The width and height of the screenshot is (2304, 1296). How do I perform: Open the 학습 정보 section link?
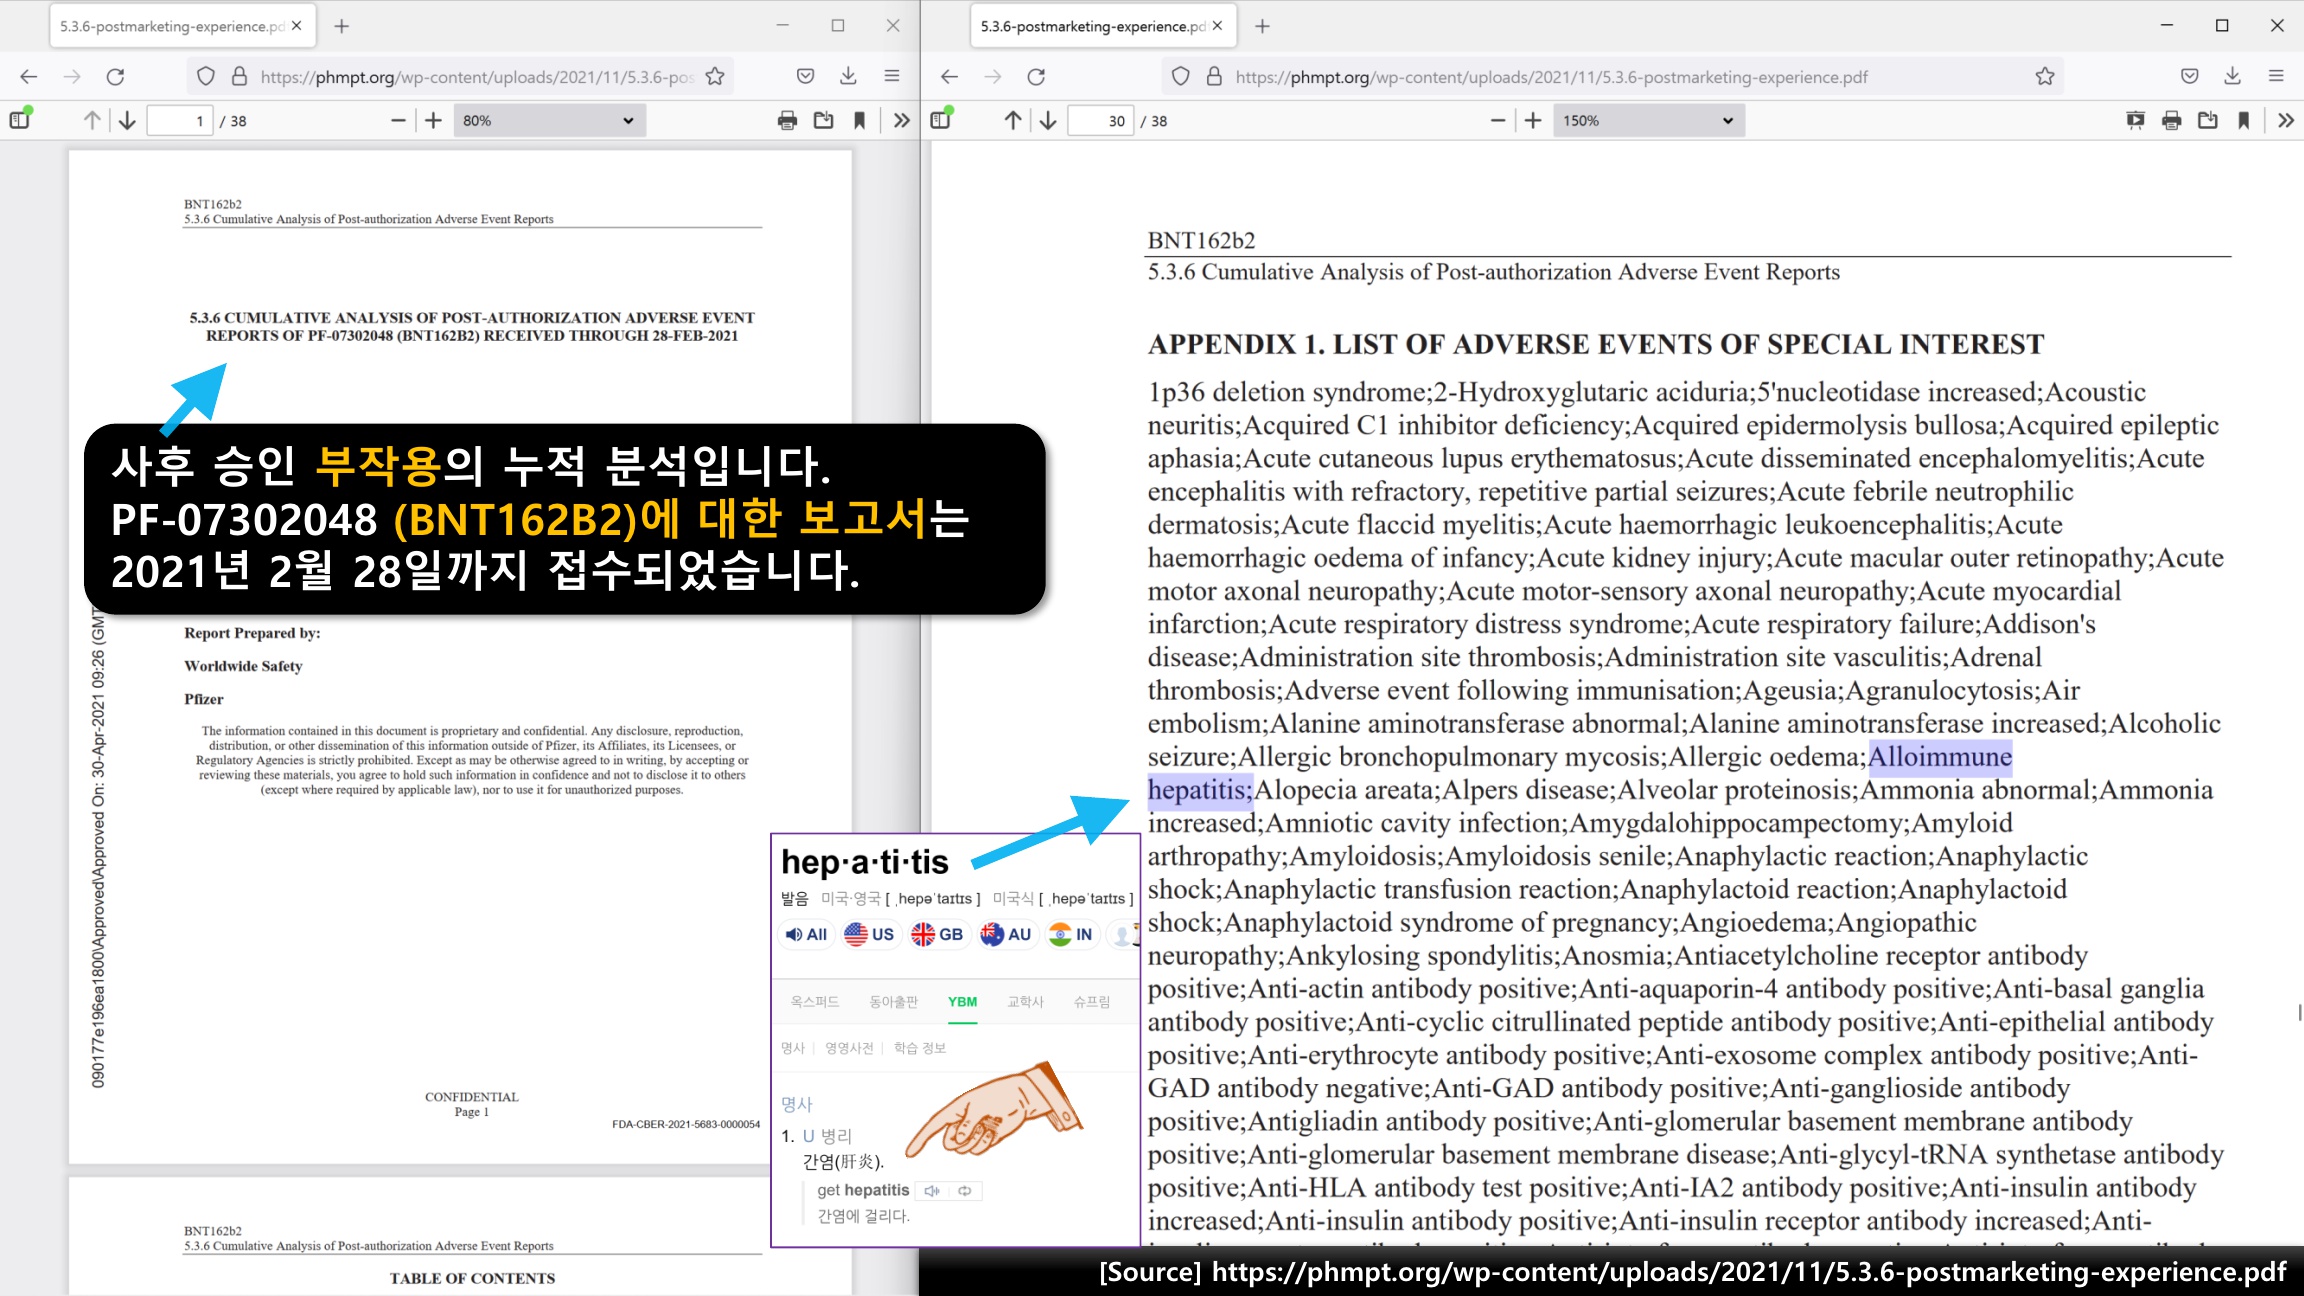click(920, 1048)
